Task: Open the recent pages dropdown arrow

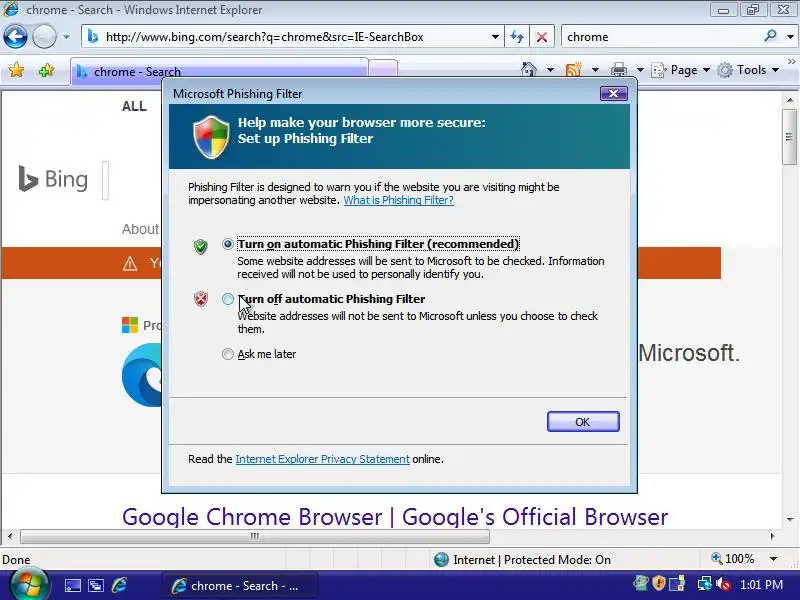Action: 66,37
